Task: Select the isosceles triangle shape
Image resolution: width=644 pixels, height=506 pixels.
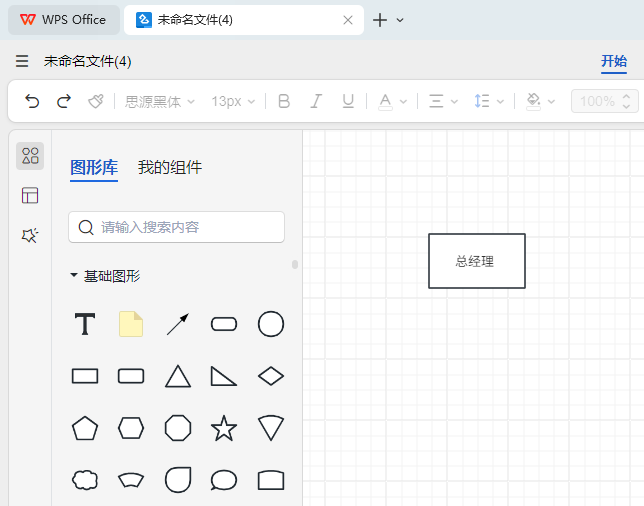Action: pos(178,376)
